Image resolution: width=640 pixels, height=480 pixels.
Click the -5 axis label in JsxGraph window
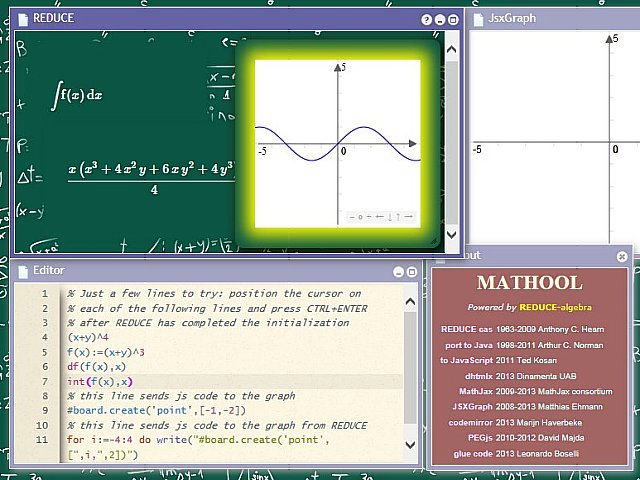click(x=477, y=149)
